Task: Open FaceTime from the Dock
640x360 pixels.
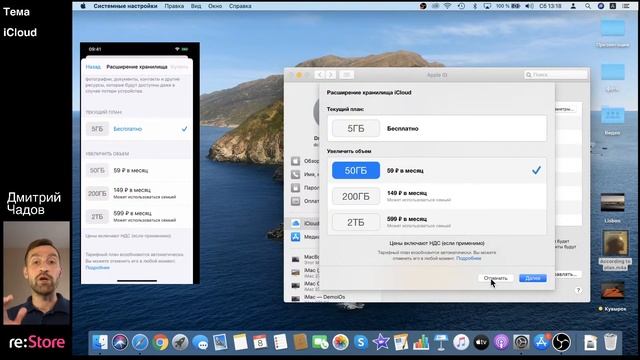Action: point(320,342)
